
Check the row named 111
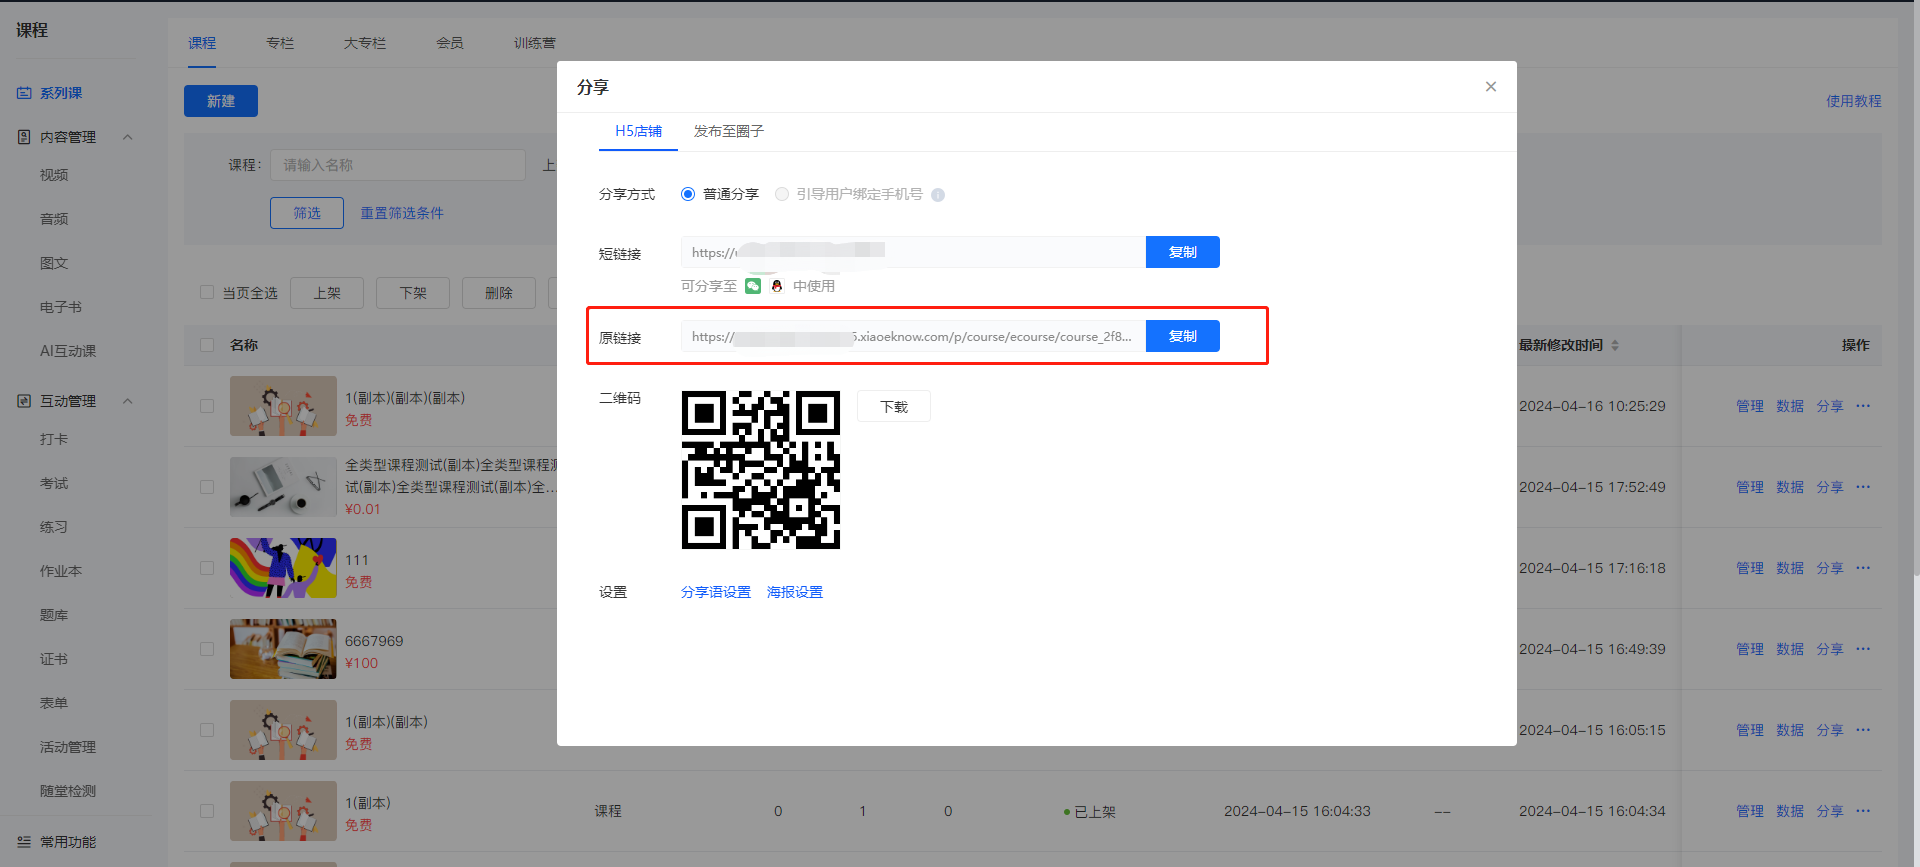pos(207,568)
